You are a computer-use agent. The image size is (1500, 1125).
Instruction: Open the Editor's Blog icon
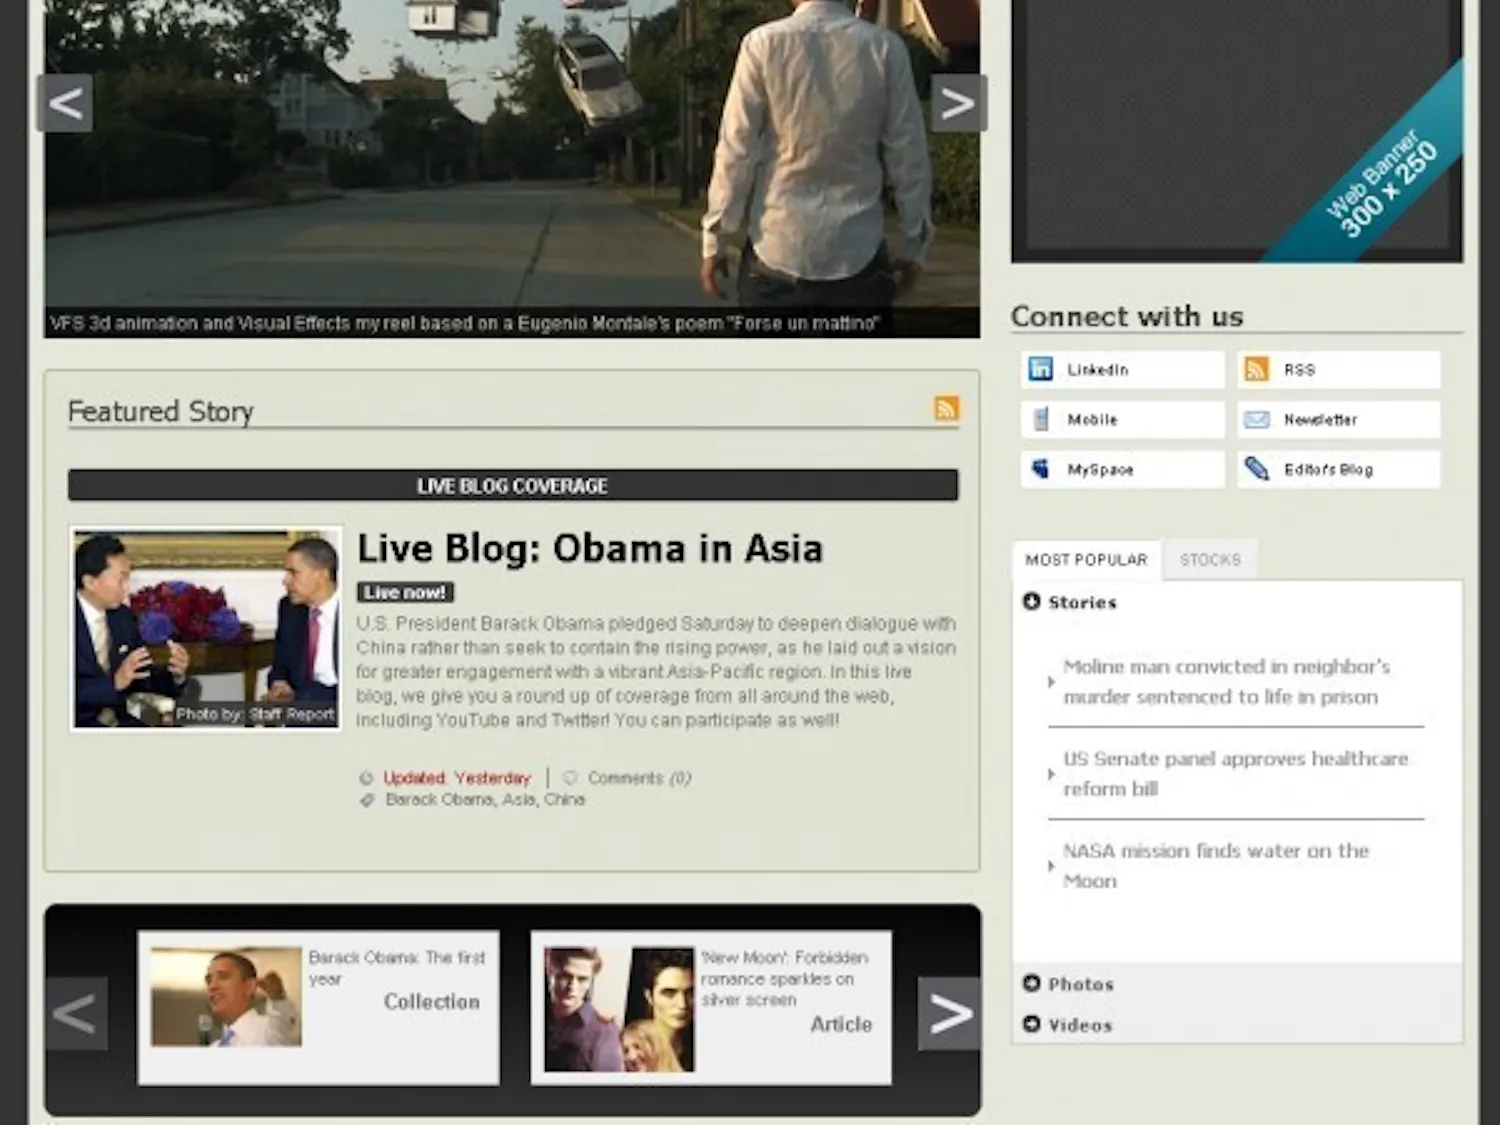(x=1255, y=469)
